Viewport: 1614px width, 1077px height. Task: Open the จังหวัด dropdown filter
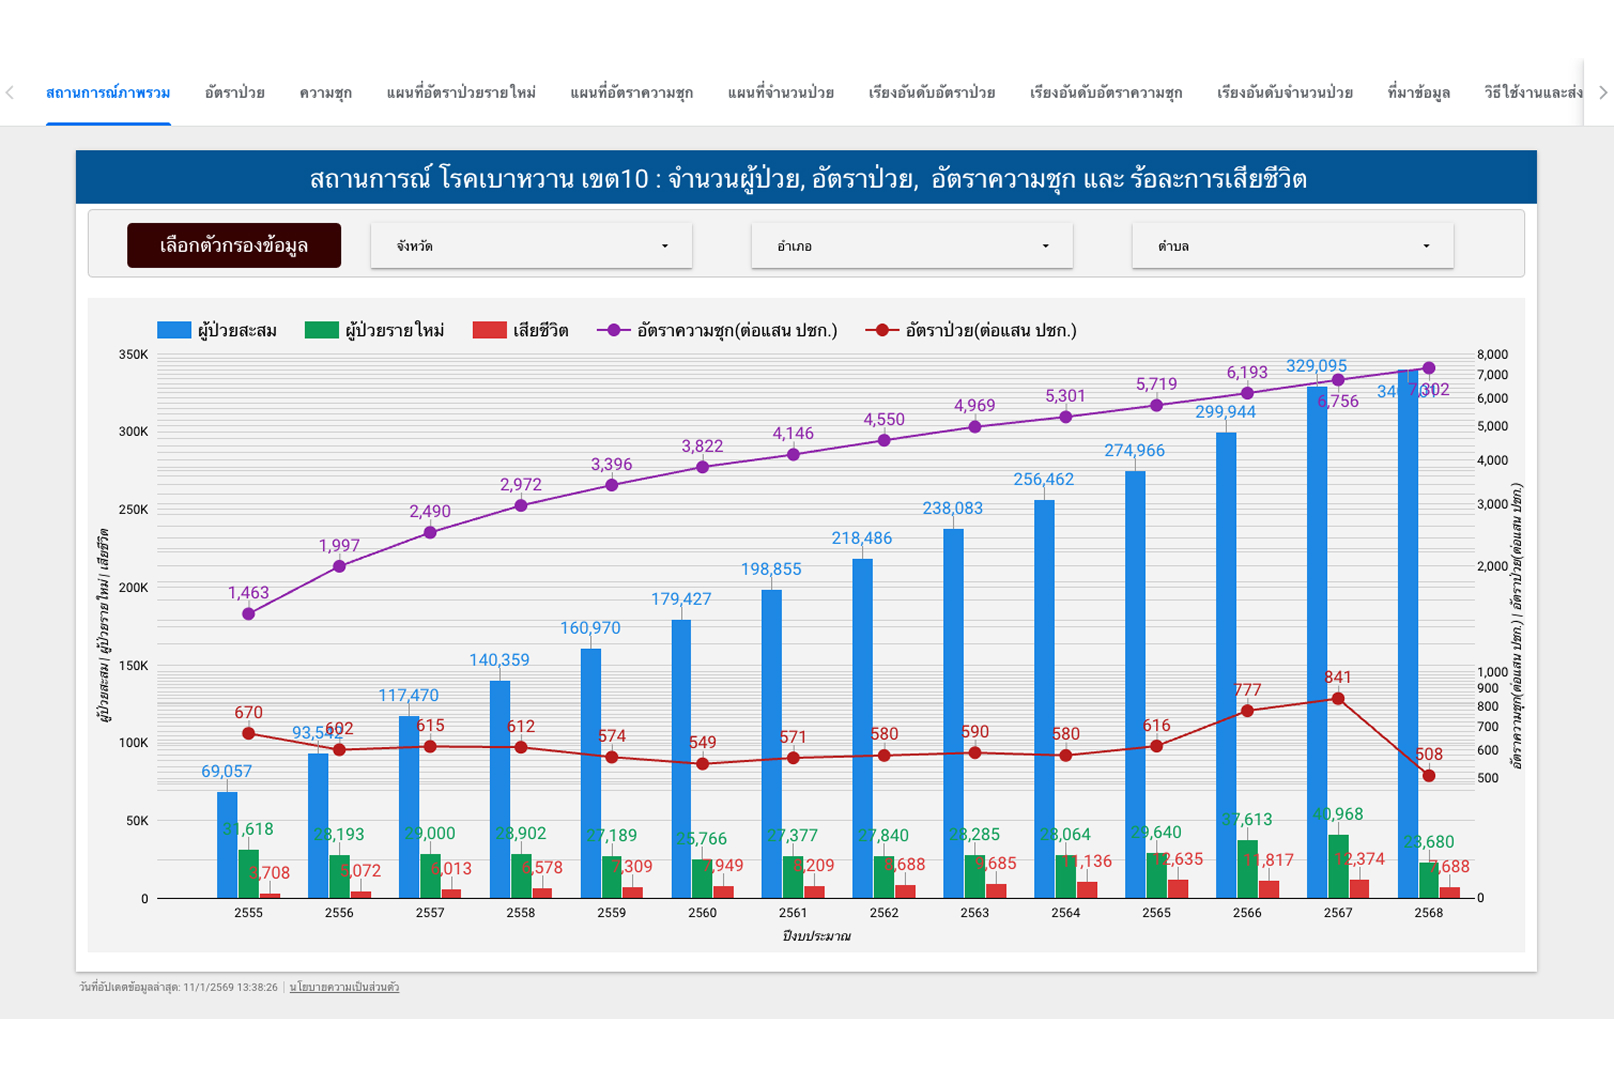click(531, 246)
